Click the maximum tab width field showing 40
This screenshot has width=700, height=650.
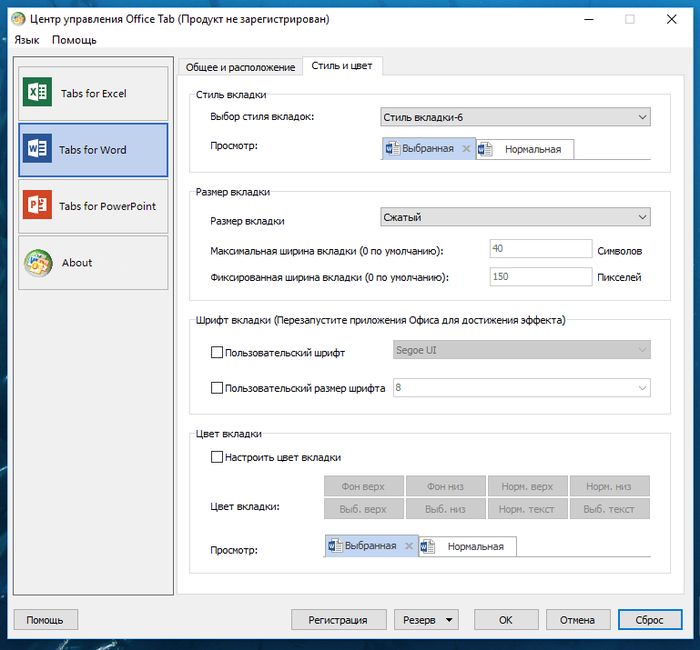point(541,248)
